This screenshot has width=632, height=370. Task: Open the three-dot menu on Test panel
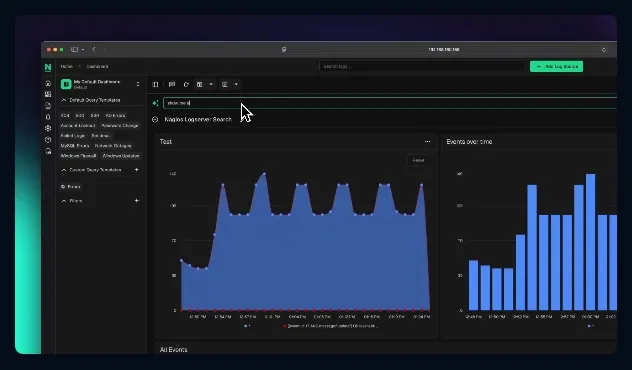[x=427, y=141]
